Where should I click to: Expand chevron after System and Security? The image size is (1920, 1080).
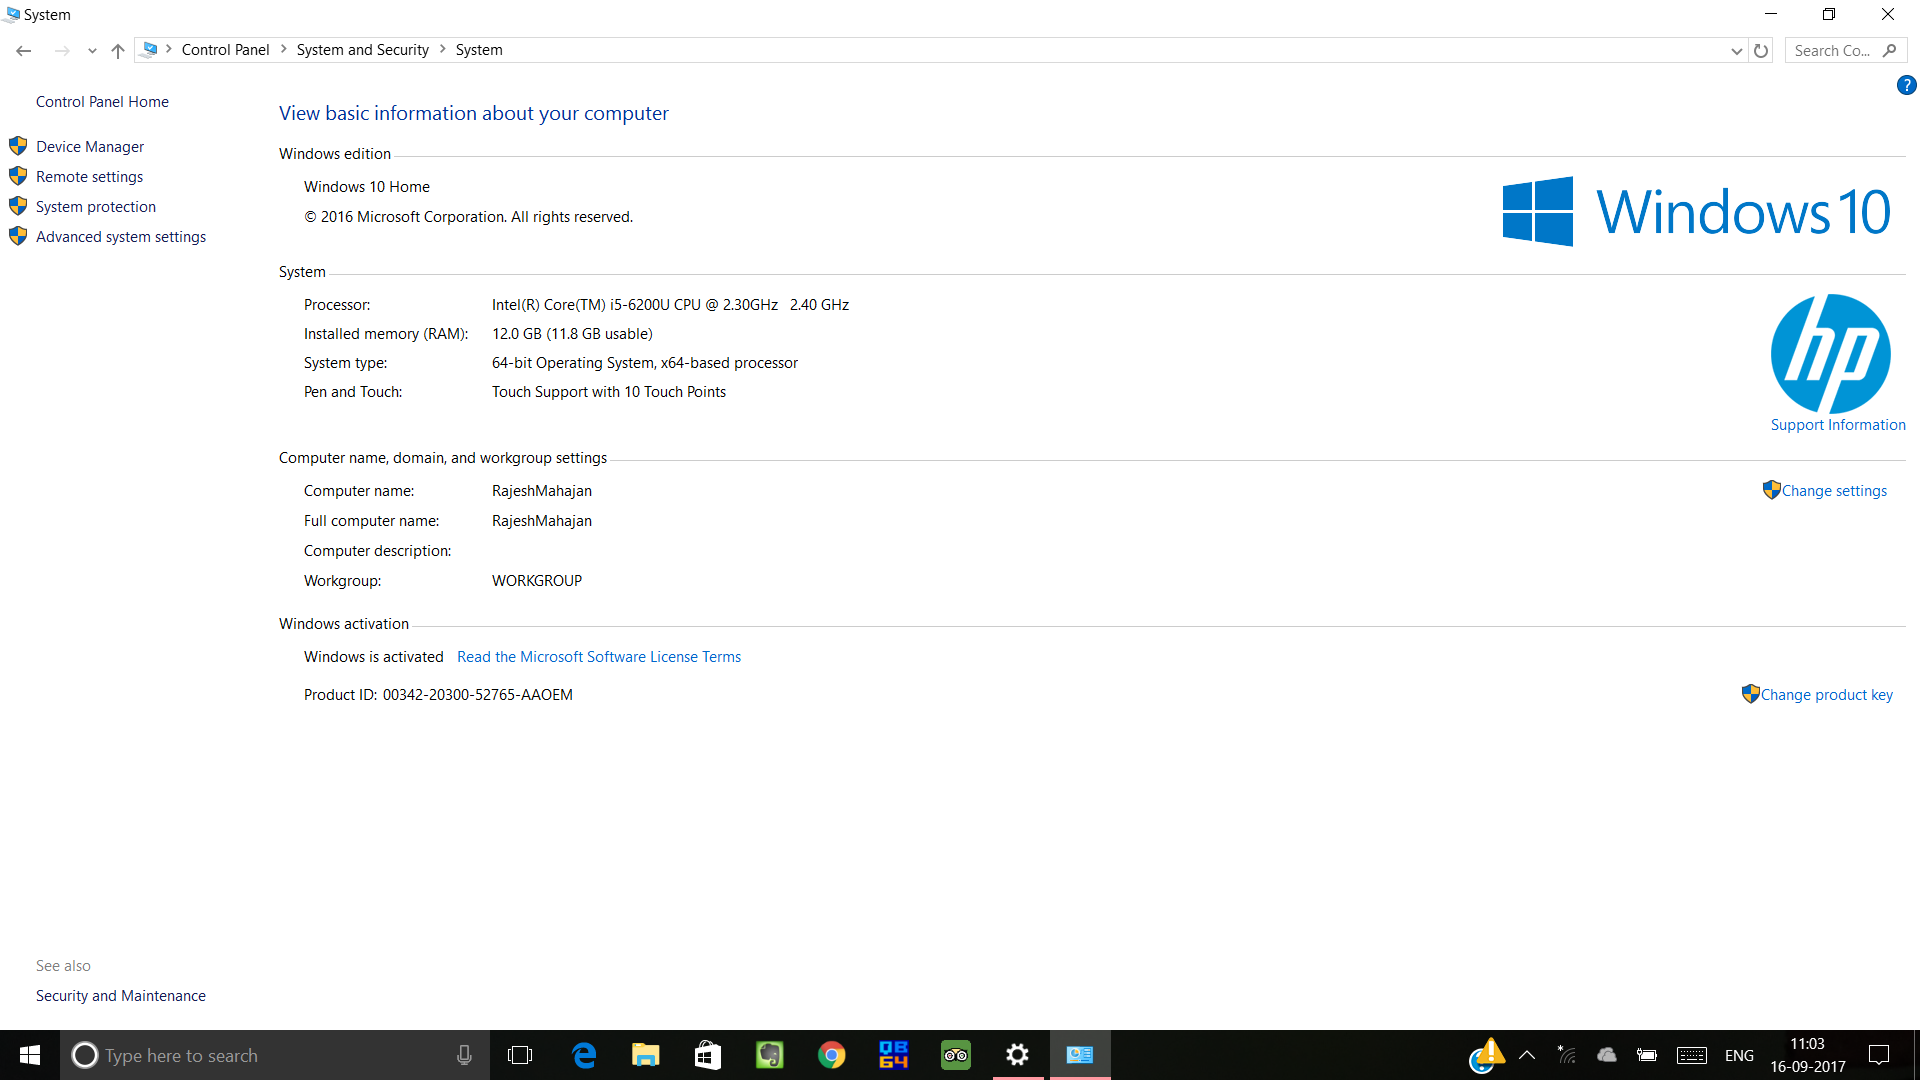click(443, 49)
